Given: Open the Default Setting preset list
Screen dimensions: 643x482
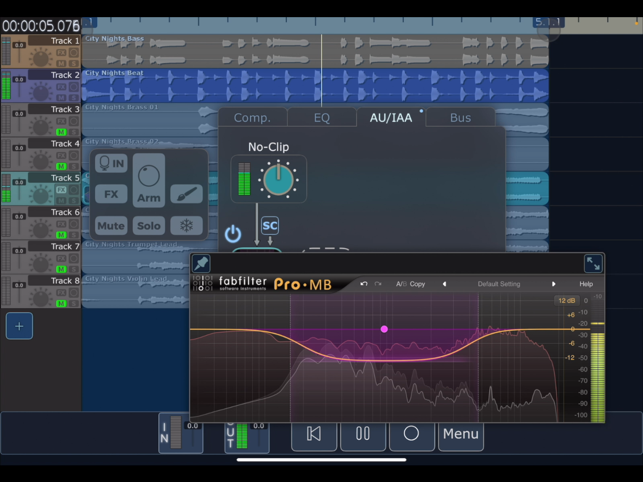Looking at the screenshot, I should coord(499,284).
